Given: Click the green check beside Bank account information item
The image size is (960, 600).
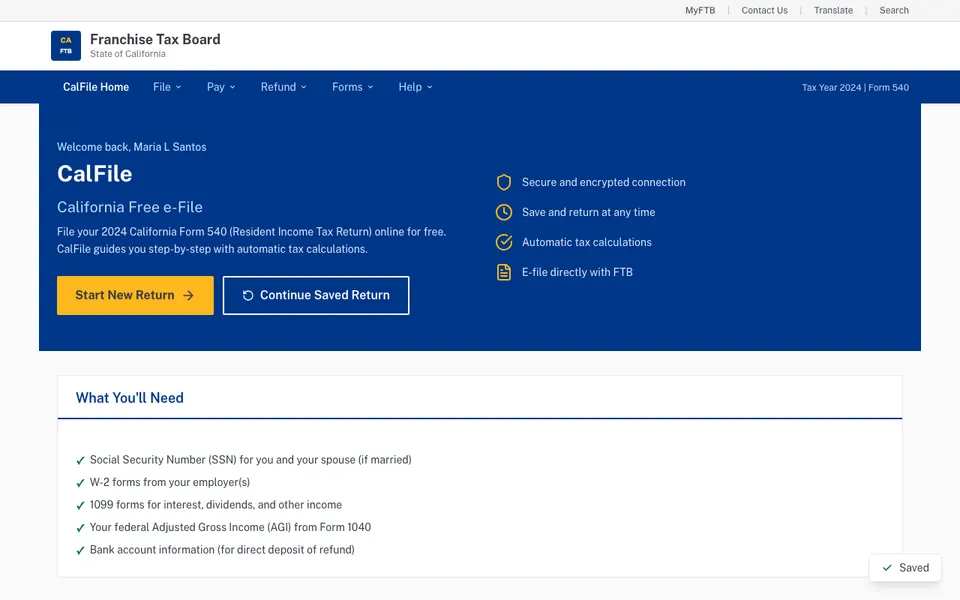Looking at the screenshot, I should point(80,550).
